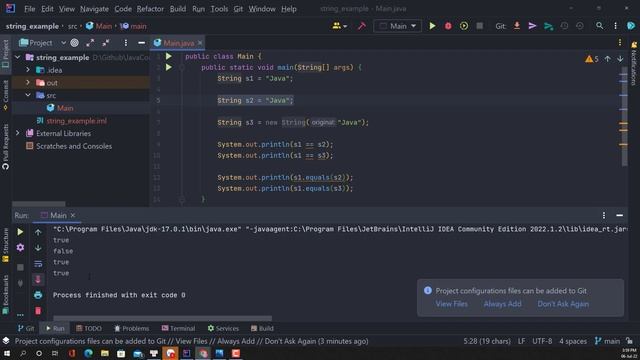Open Problems tool window tab
The height and width of the screenshot is (360, 640).
coord(131,328)
